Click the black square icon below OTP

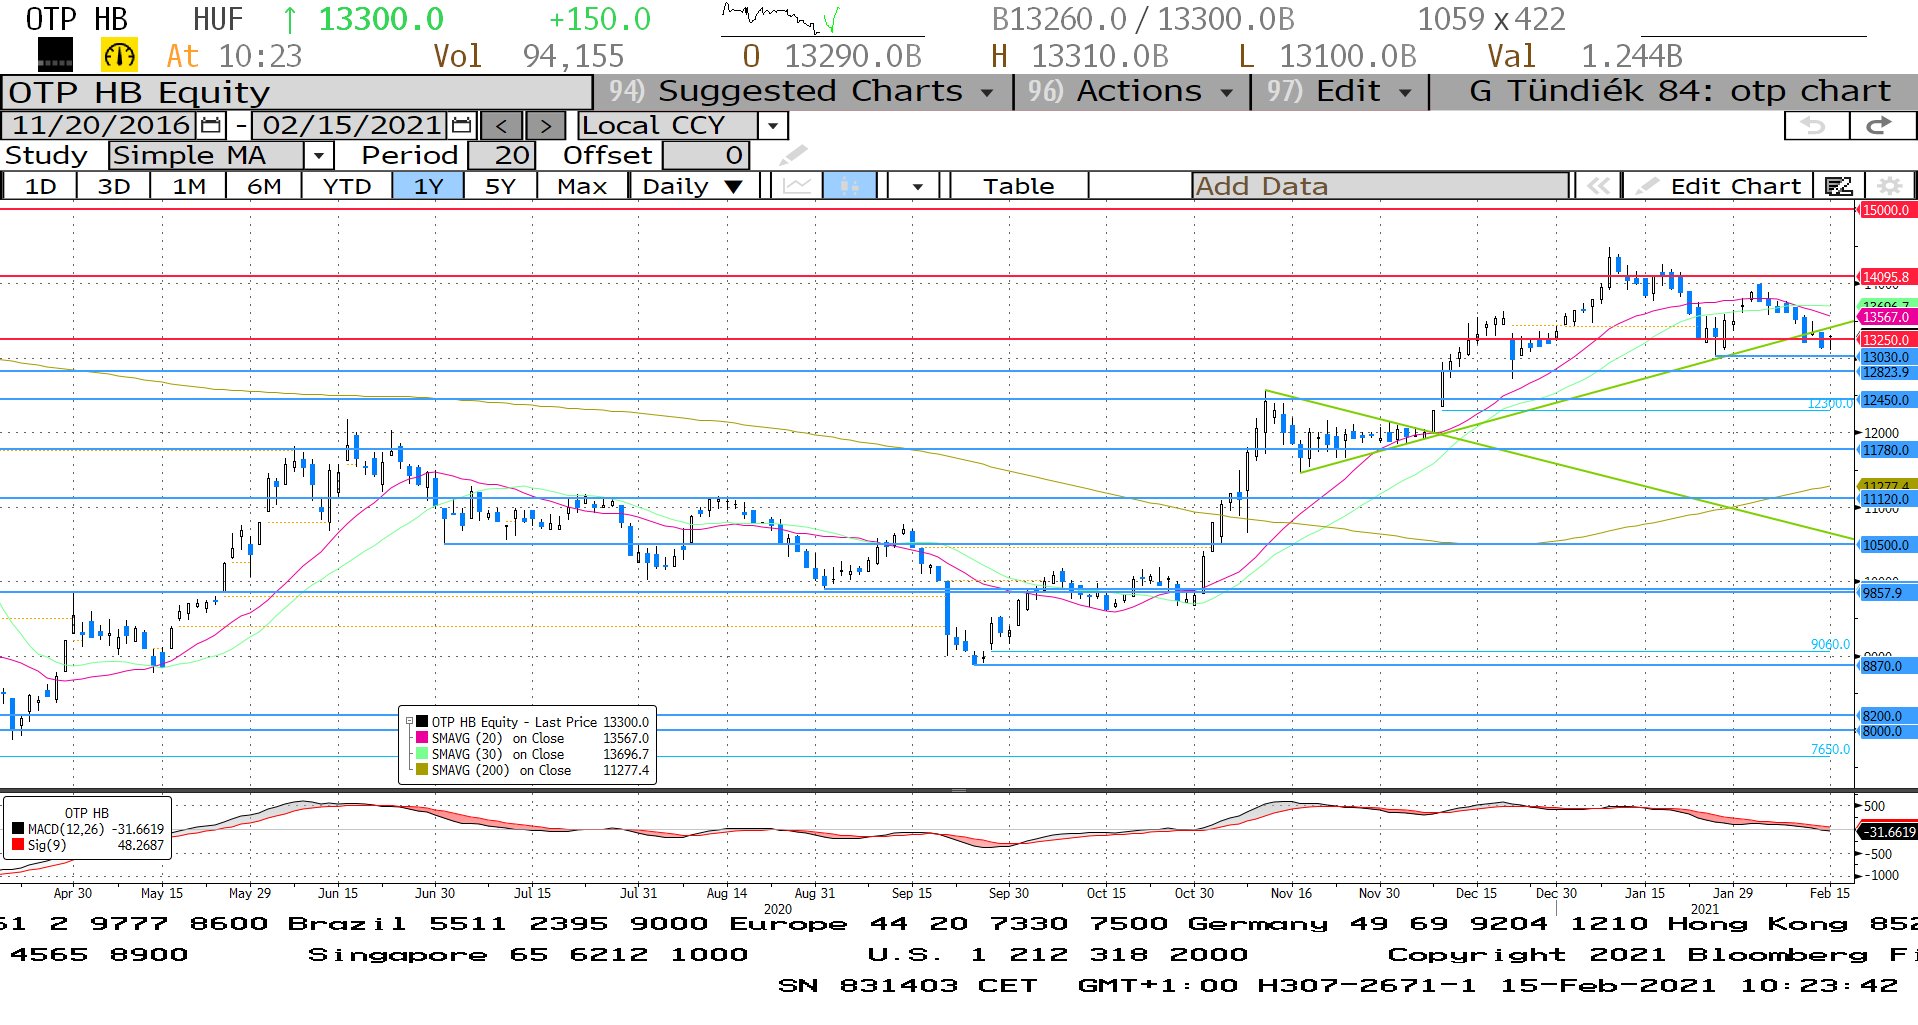pyautogui.click(x=55, y=55)
